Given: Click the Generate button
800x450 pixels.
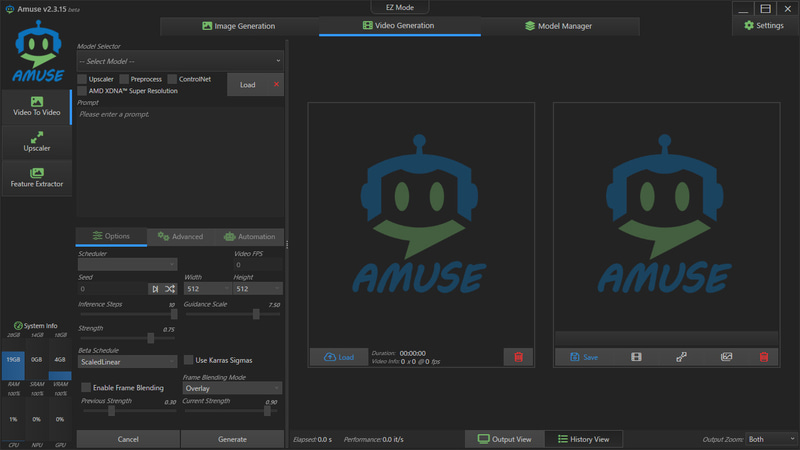Looking at the screenshot, I should tap(232, 439).
